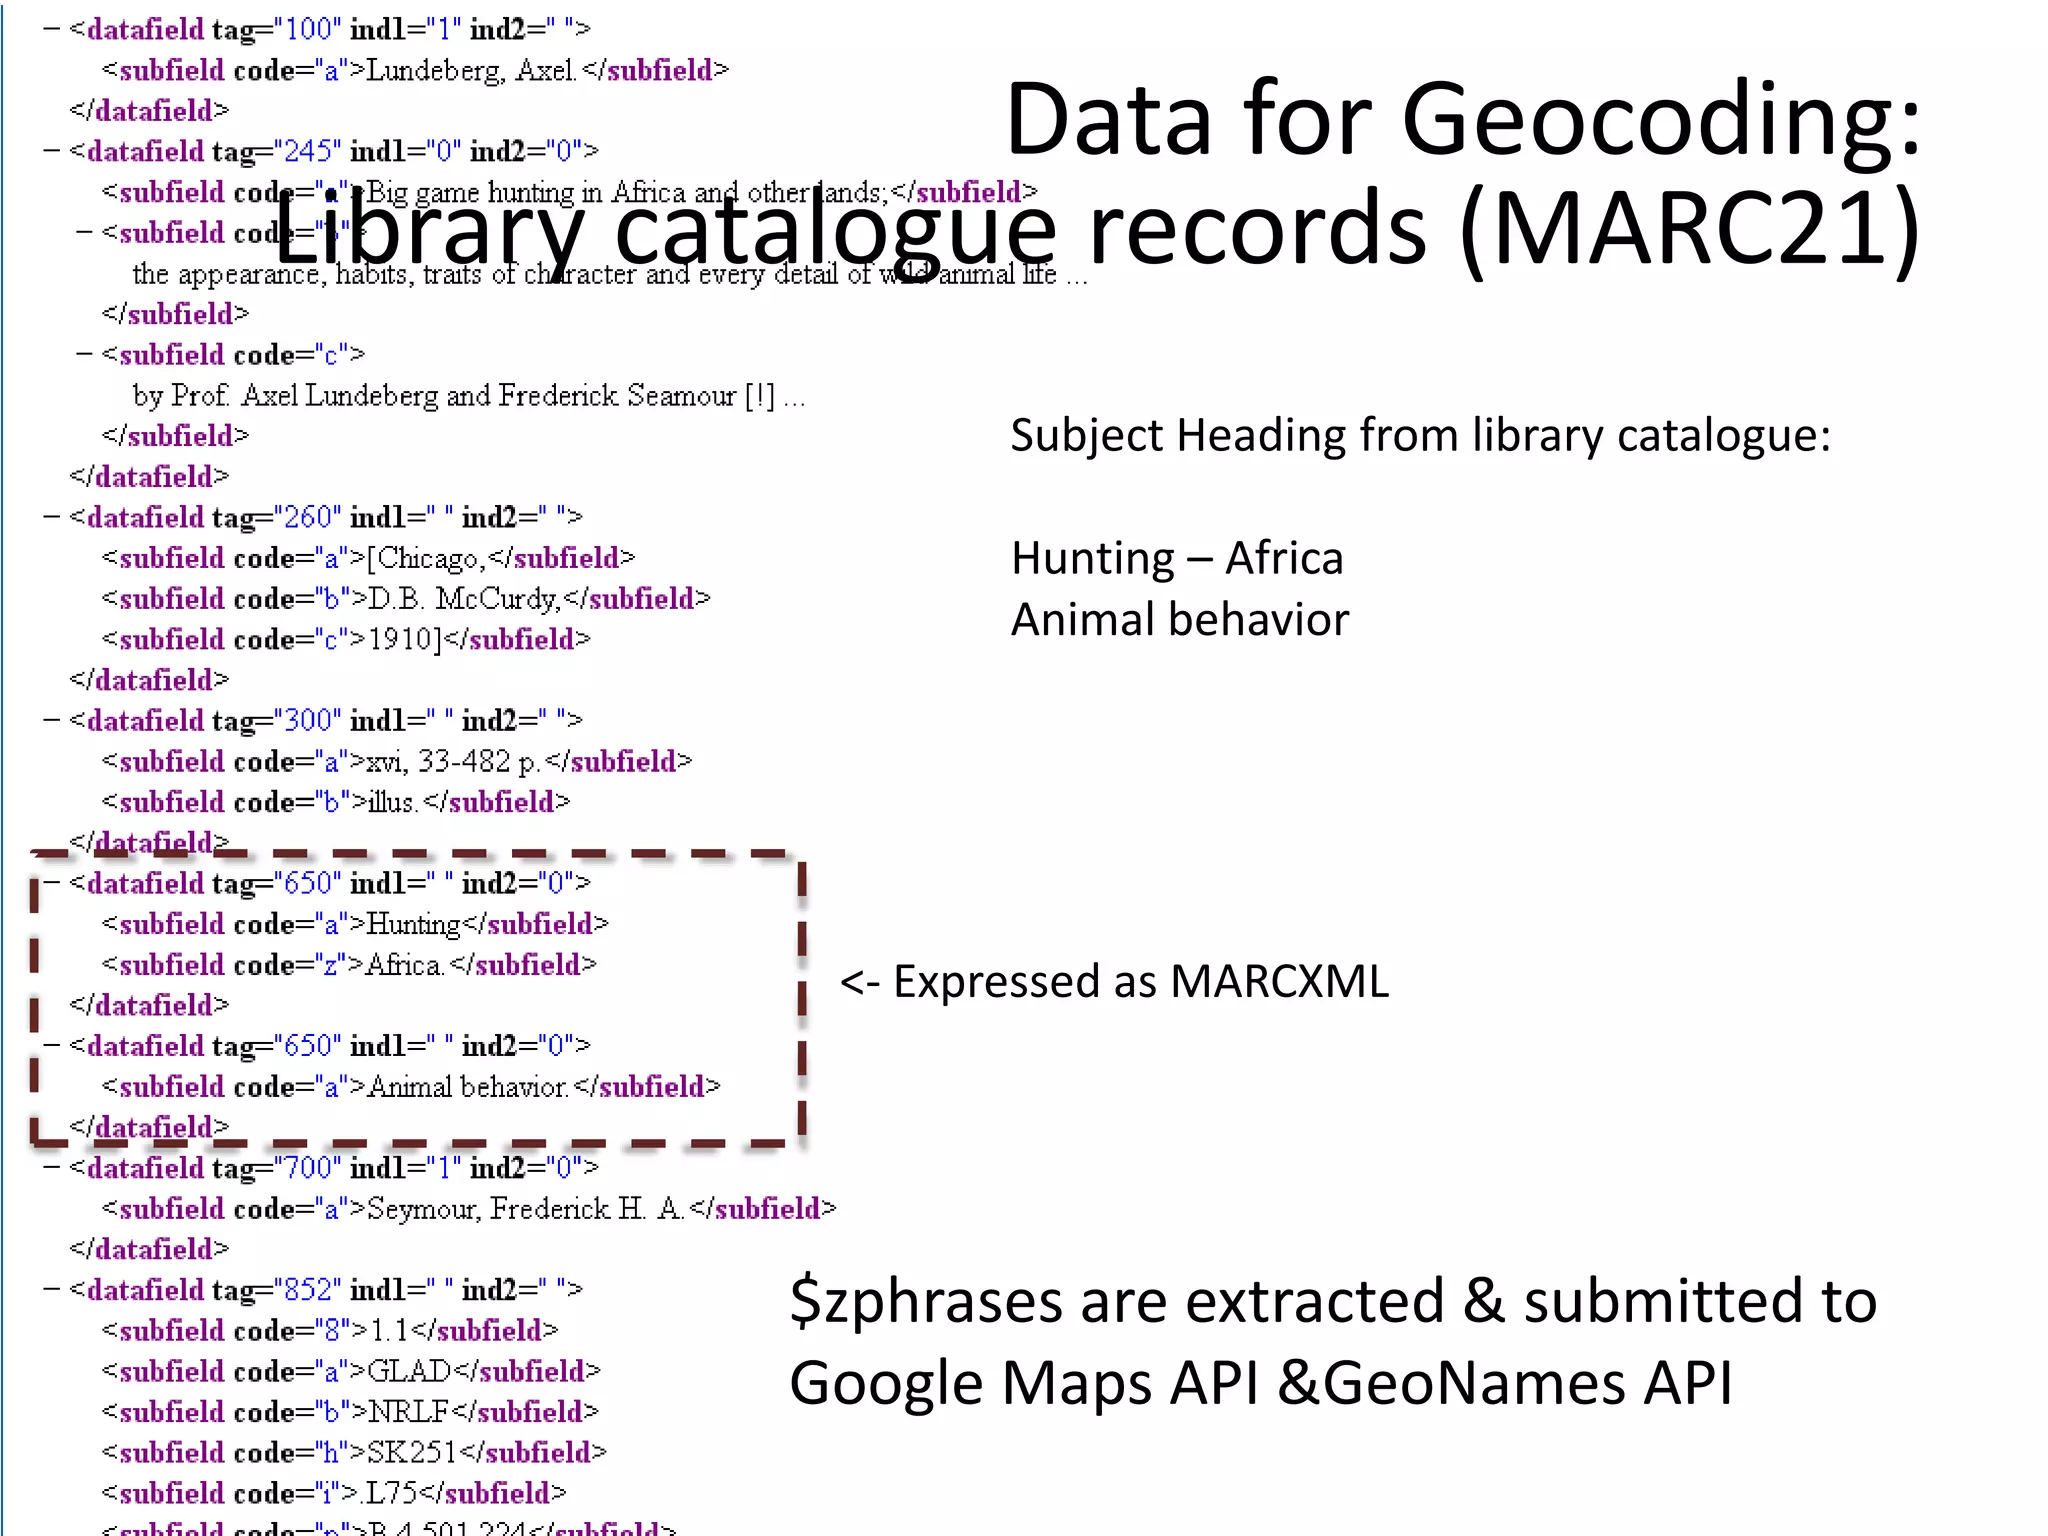
Task: Click the 'GLAD' subfield value
Action: 410,1371
